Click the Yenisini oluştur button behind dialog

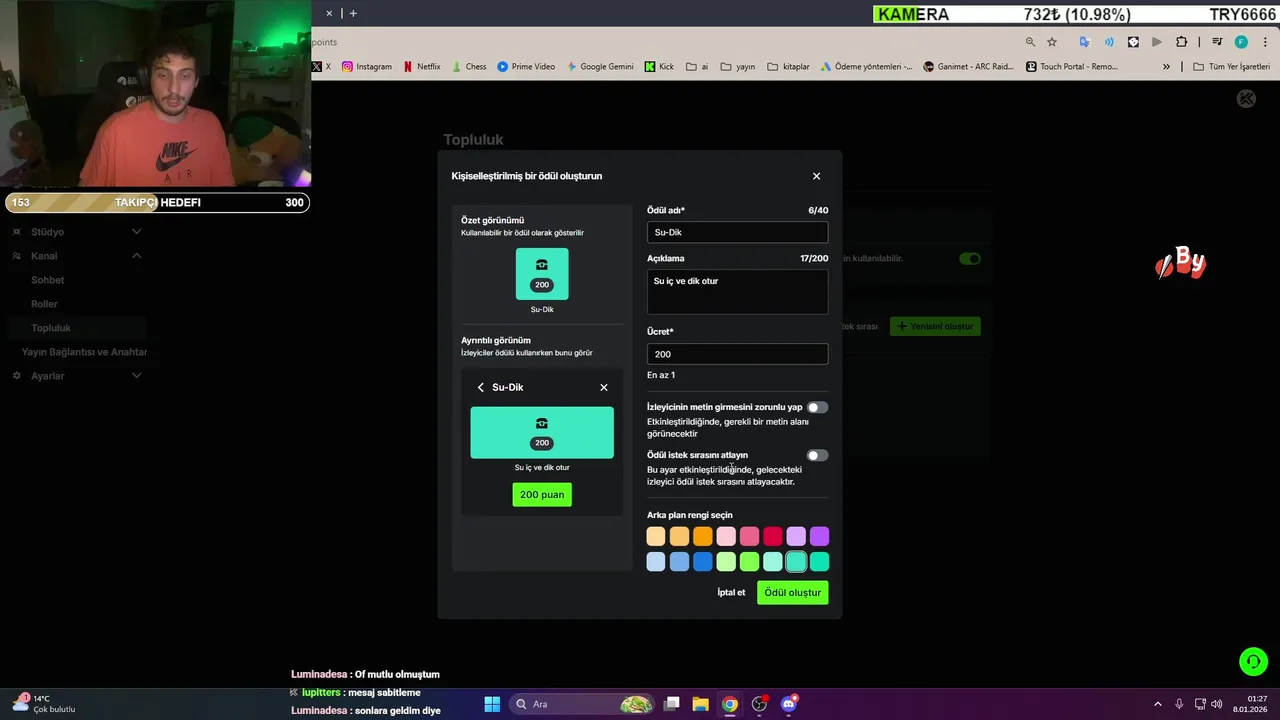click(935, 326)
